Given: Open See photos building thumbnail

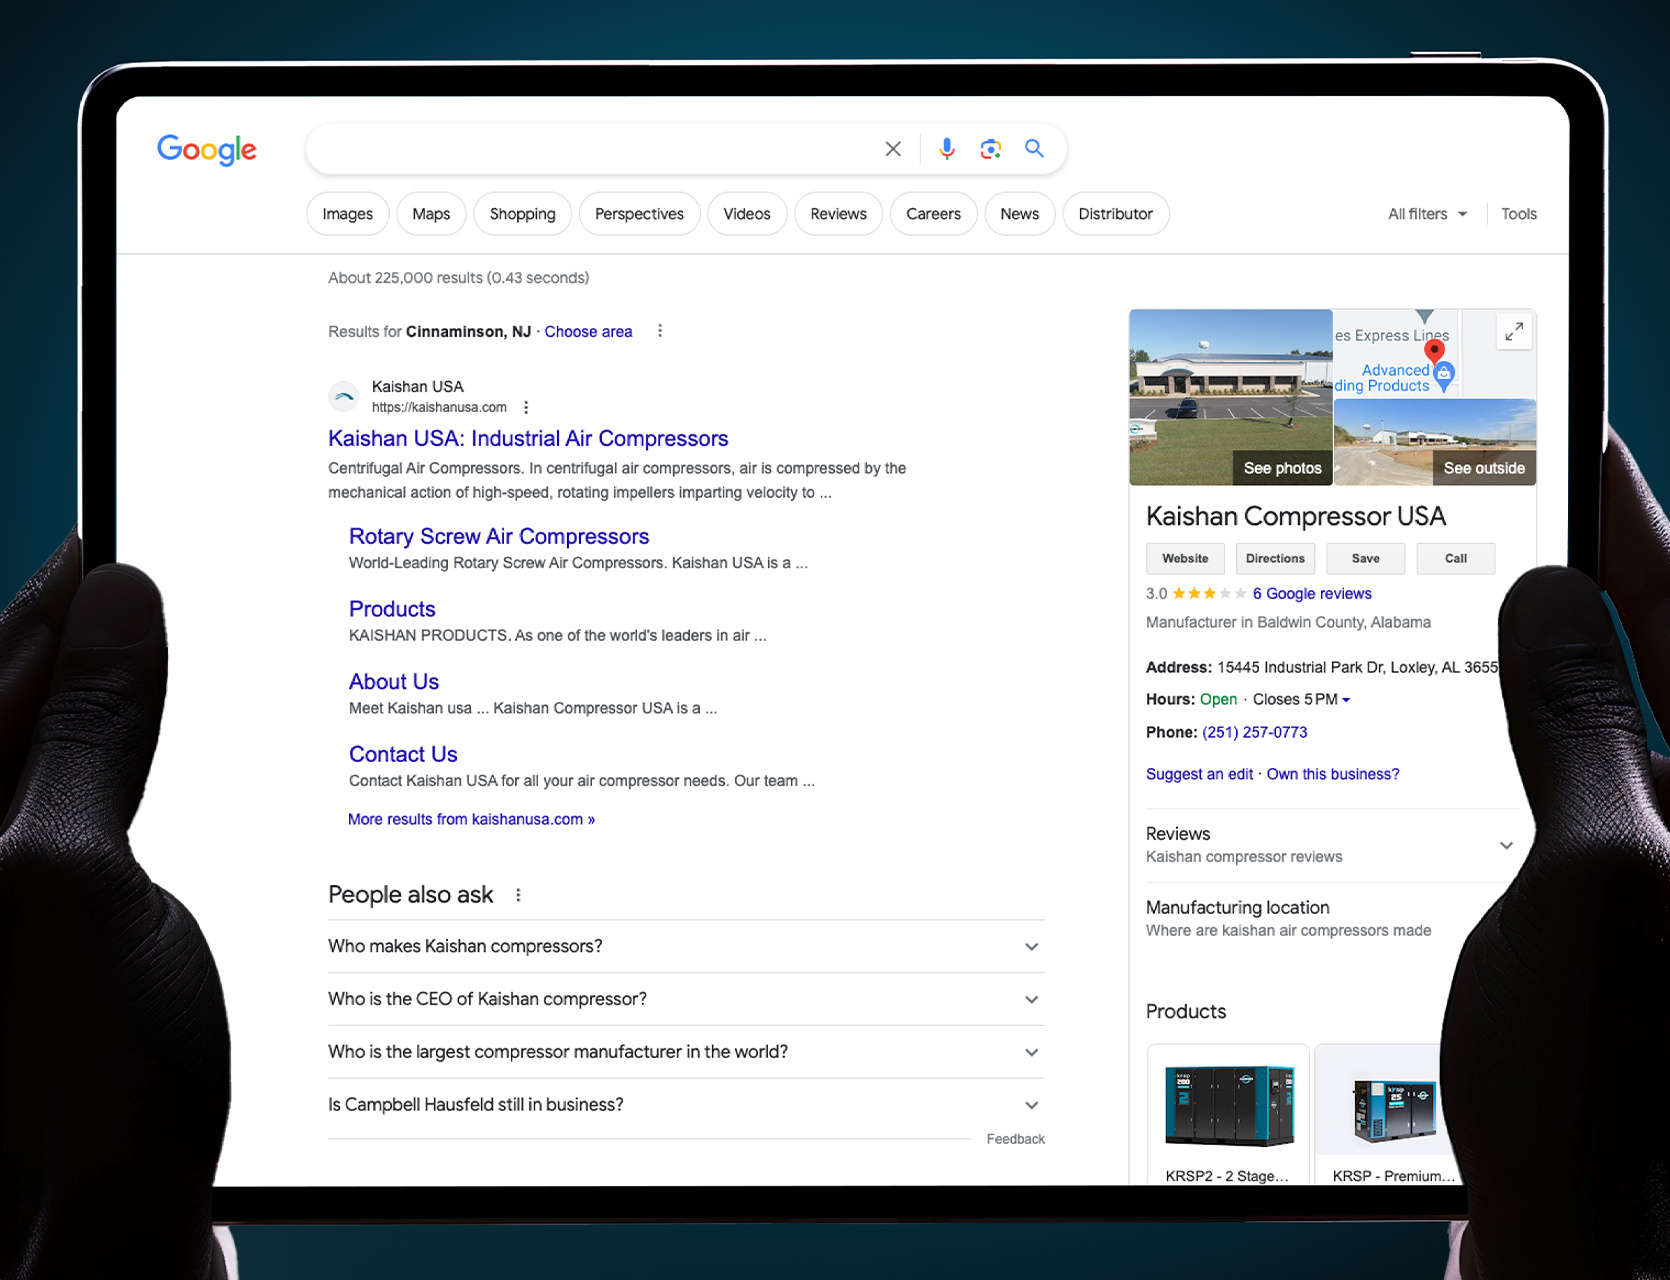Looking at the screenshot, I should 1231,397.
